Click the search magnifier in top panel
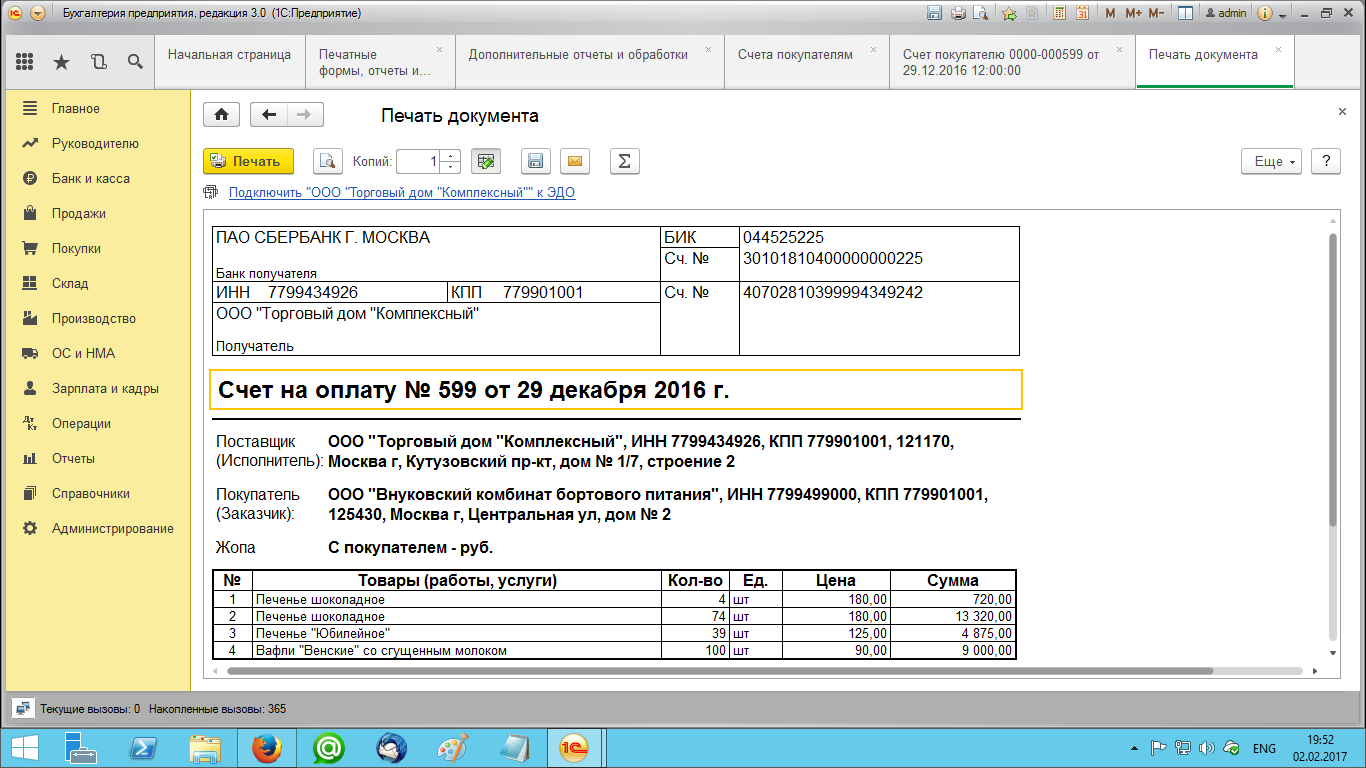 [x=135, y=62]
